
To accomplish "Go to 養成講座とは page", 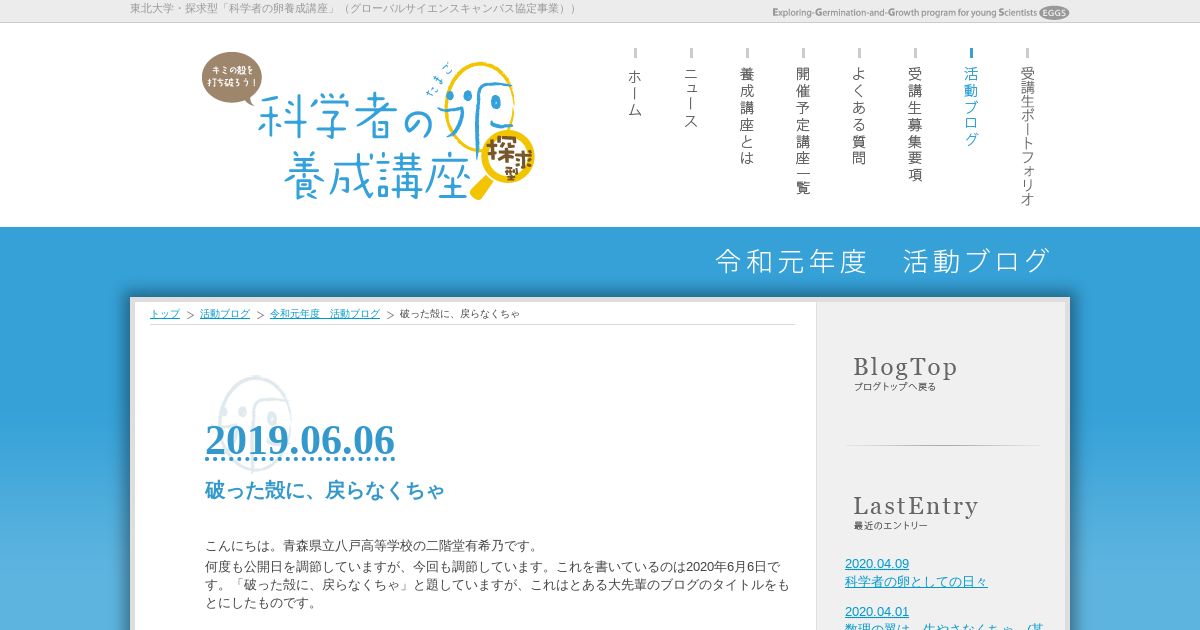I will pyautogui.click(x=747, y=108).
